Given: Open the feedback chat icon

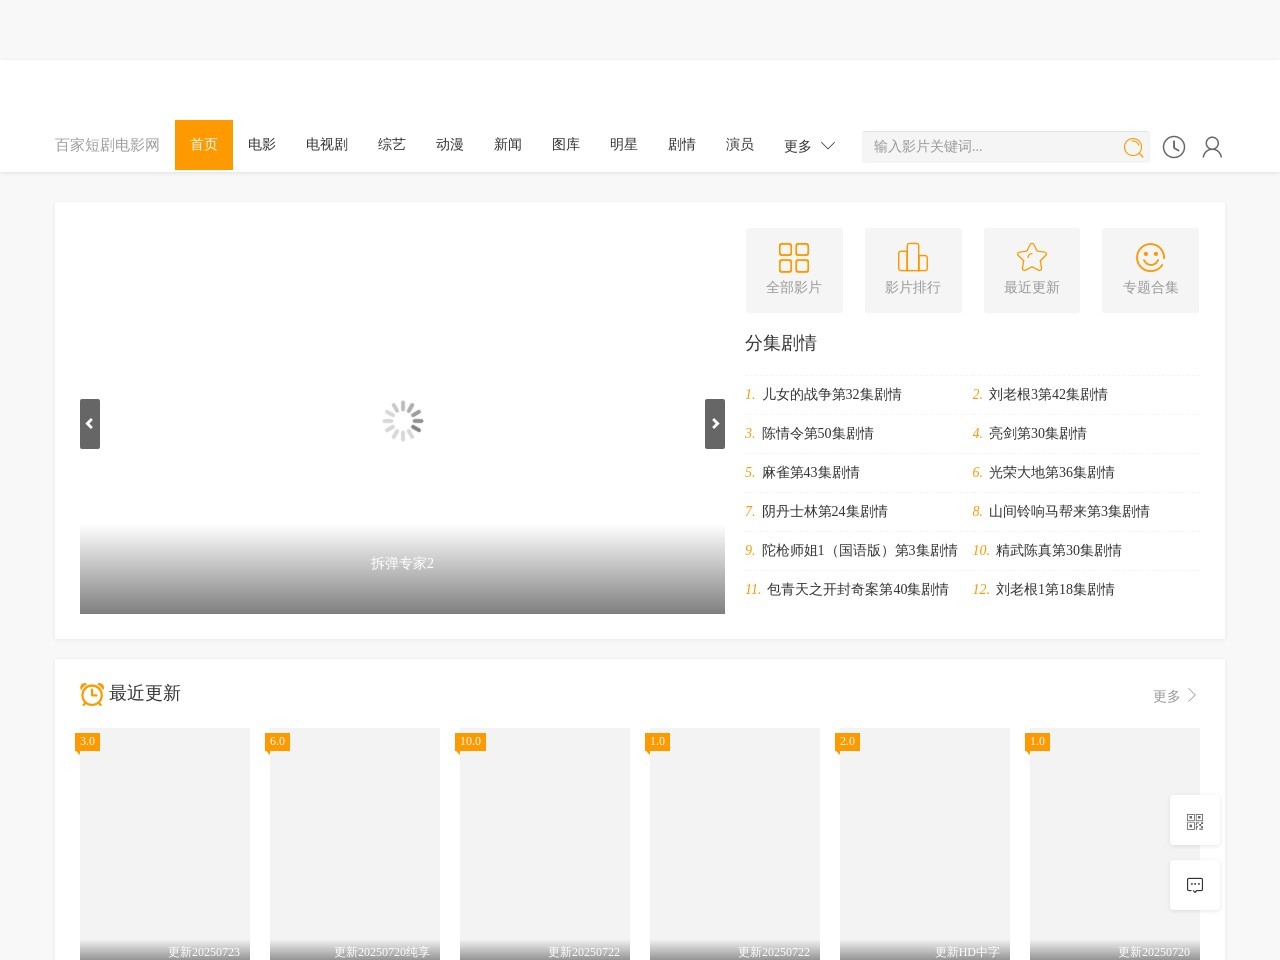Looking at the screenshot, I should coord(1194,884).
